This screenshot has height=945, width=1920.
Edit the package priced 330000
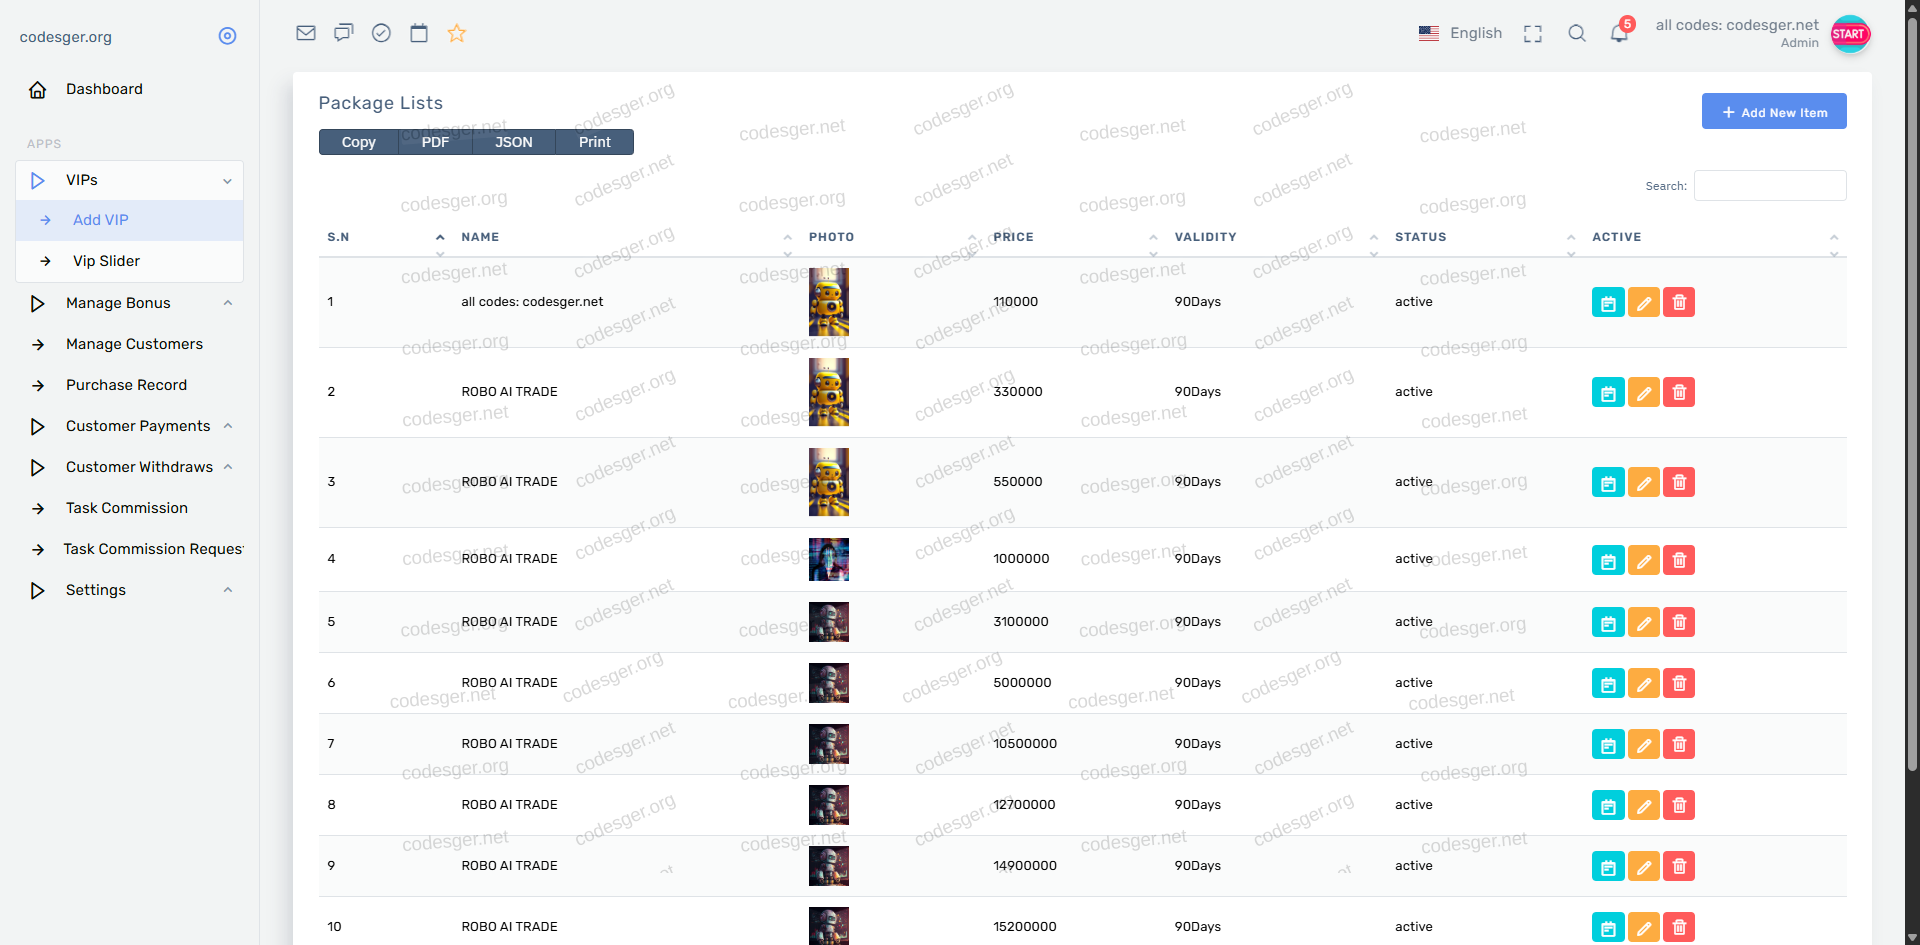click(x=1643, y=392)
